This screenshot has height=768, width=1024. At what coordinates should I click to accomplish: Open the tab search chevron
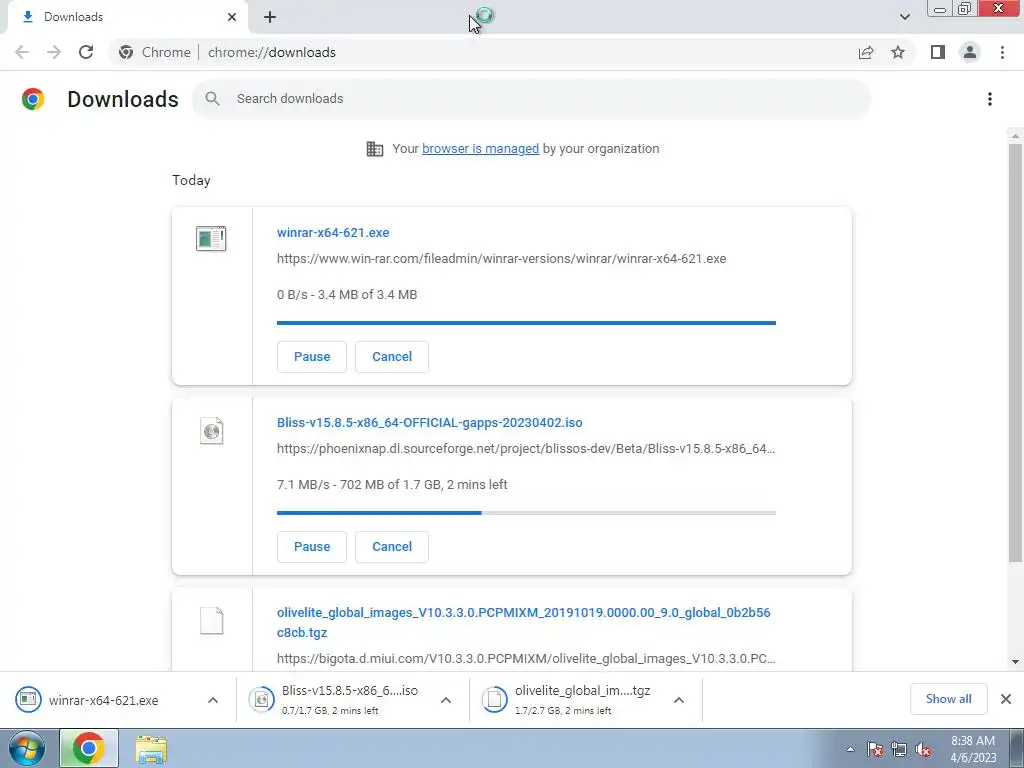click(904, 17)
